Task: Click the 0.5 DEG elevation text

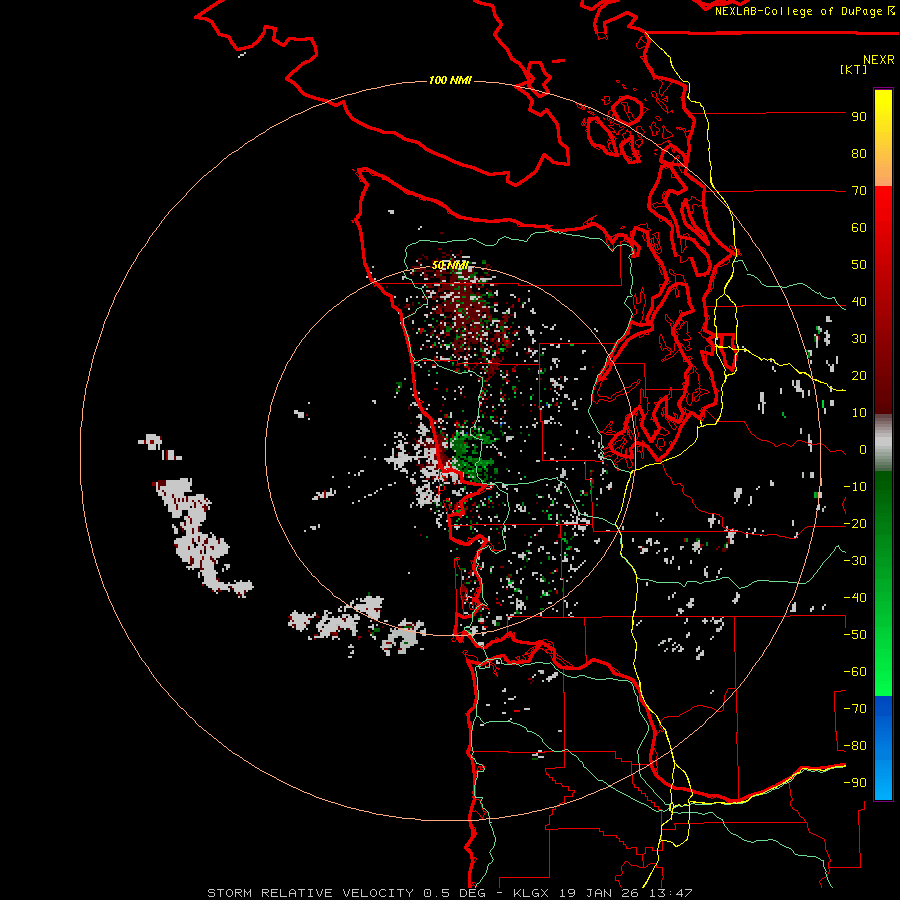Action: (x=455, y=893)
